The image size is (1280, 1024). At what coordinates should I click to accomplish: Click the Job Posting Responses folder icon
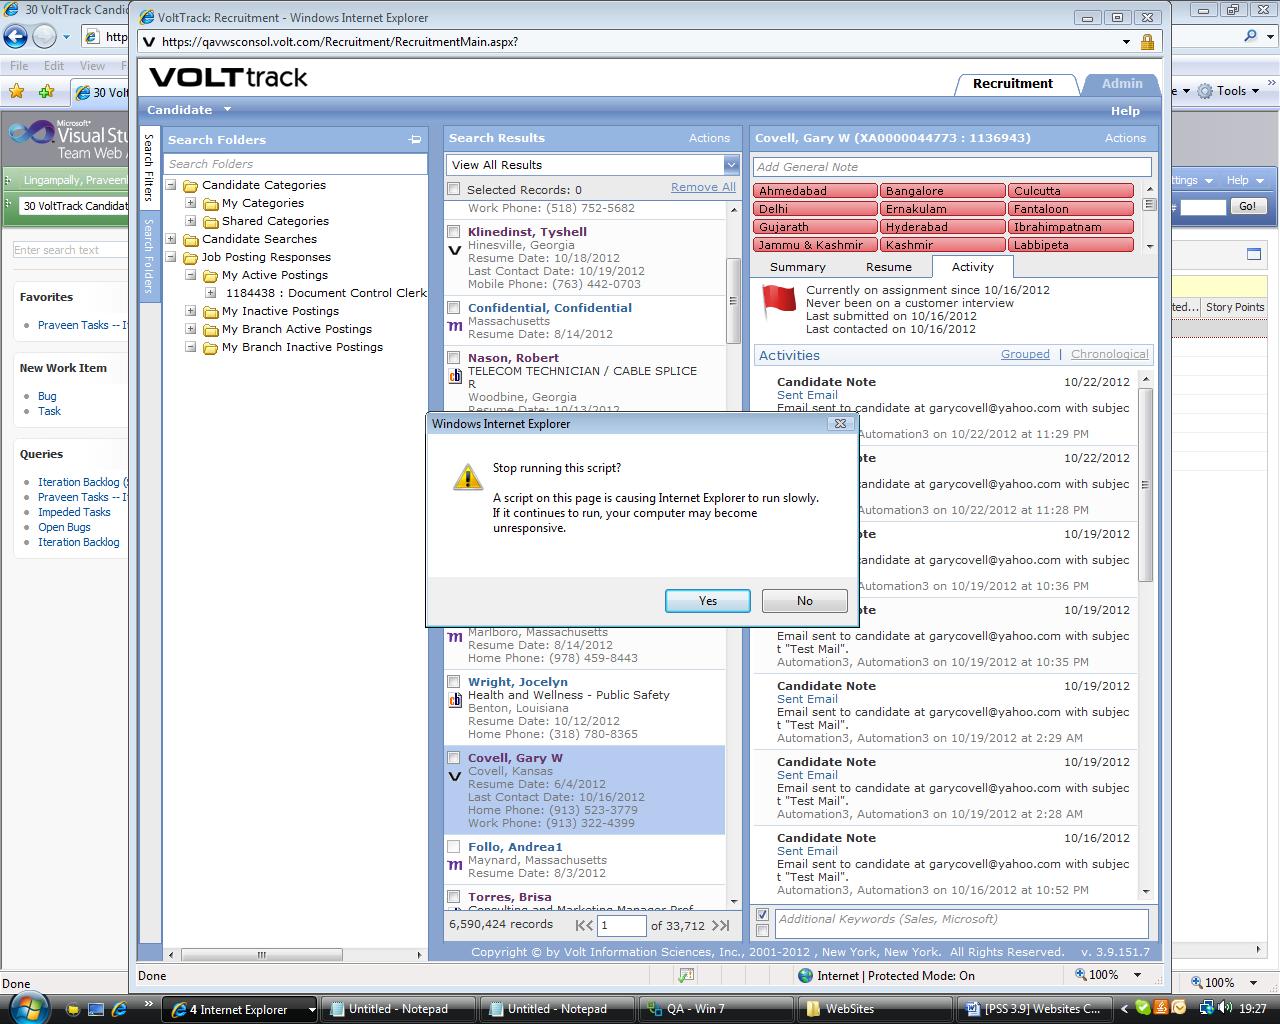coord(190,257)
